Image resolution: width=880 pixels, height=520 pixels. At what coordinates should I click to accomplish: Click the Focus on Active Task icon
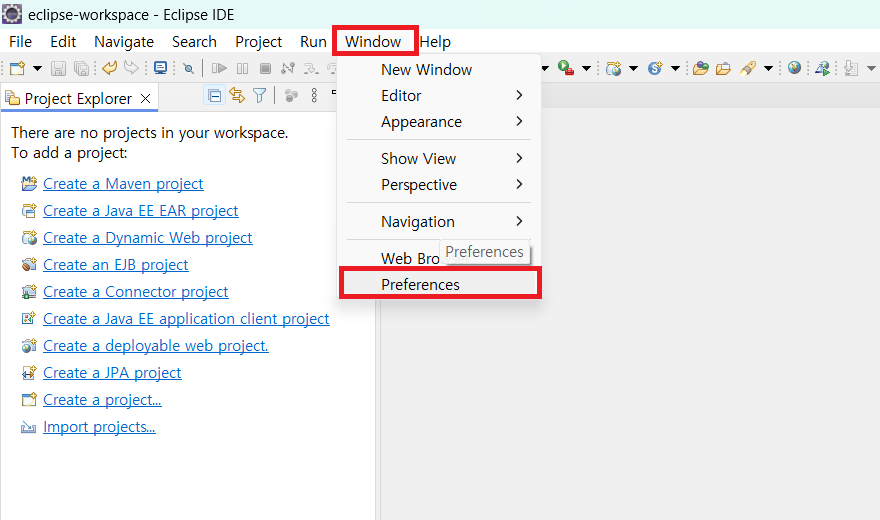click(291, 96)
